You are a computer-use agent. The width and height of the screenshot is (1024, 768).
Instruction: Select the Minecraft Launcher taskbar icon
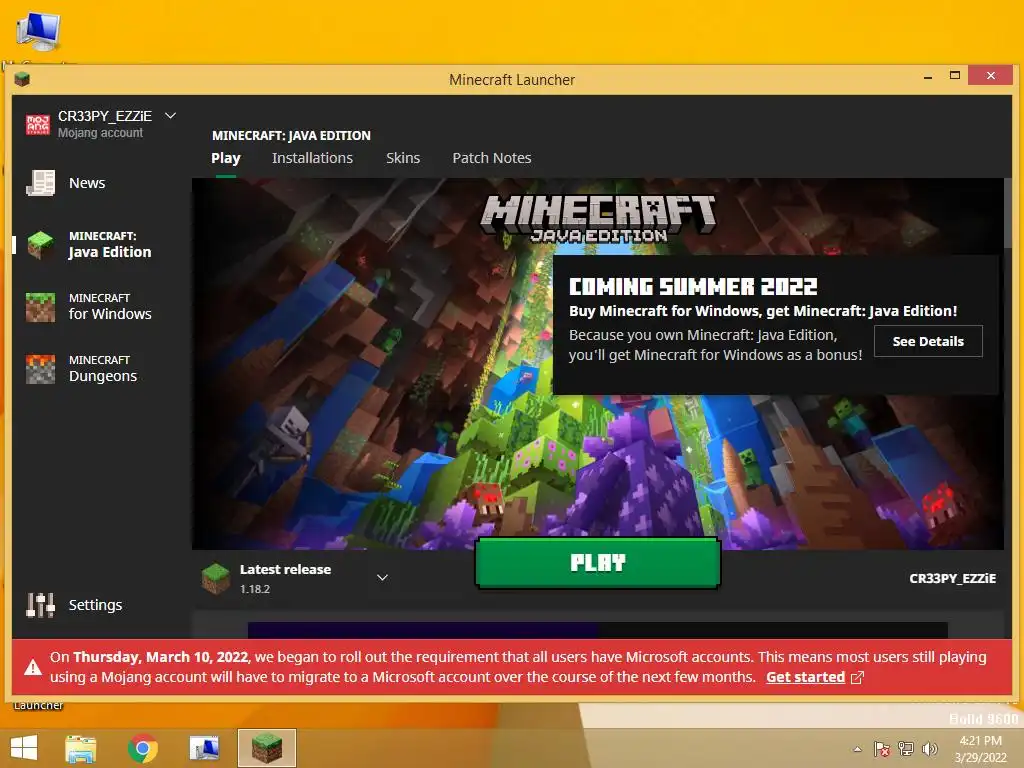(266, 748)
